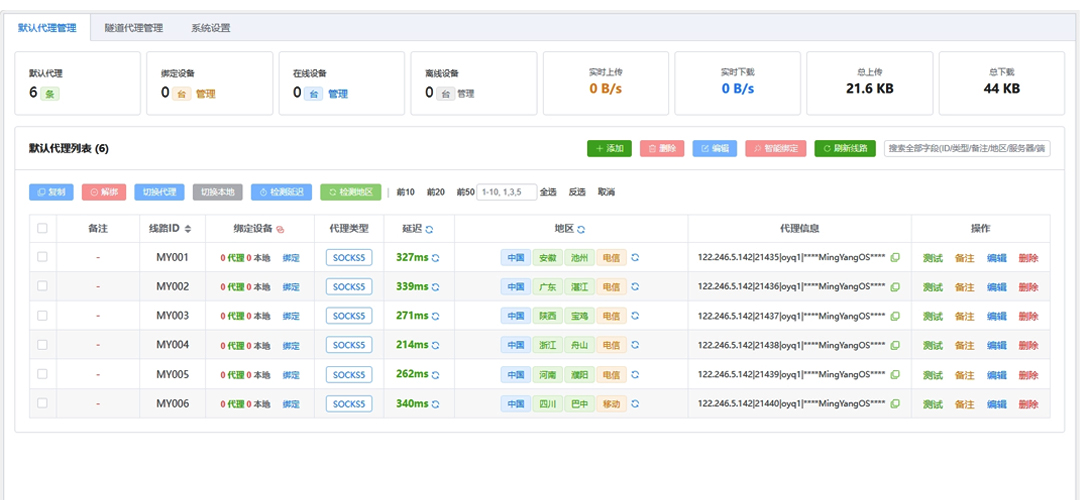Image resolution: width=1080 pixels, height=500 pixels.
Task: Click refresh icon in 延迟 column header
Action: (x=430, y=229)
